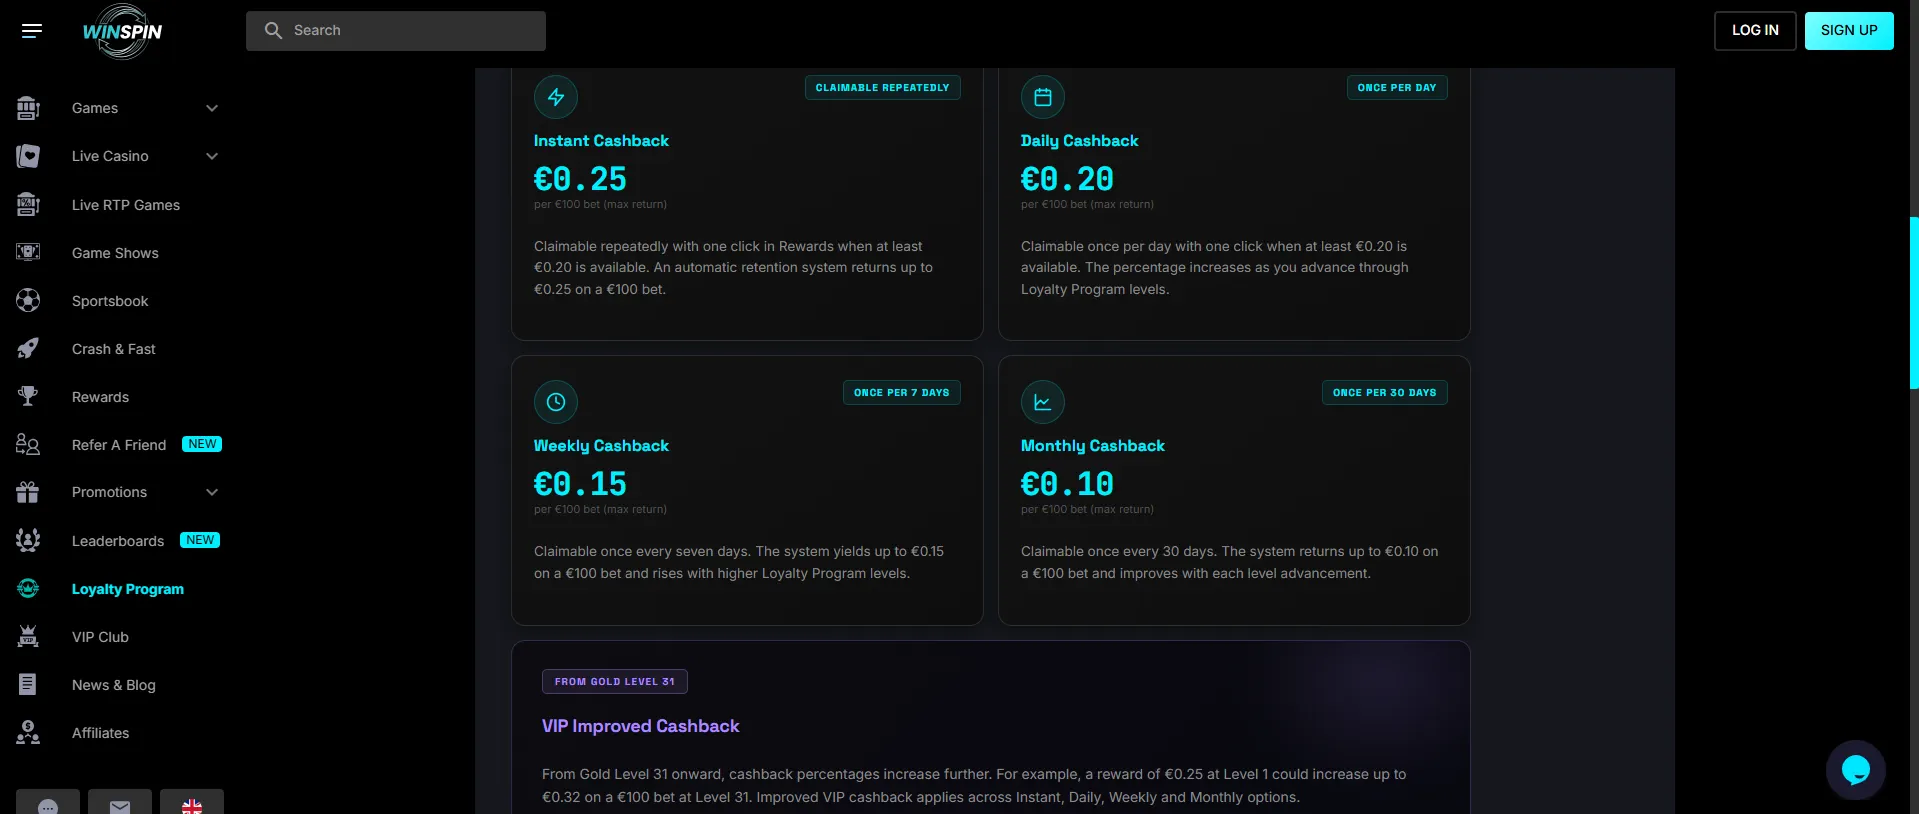Screen dimensions: 1919x814
Task: Click the Instant Cashback lightning icon
Action: pyautogui.click(x=556, y=97)
